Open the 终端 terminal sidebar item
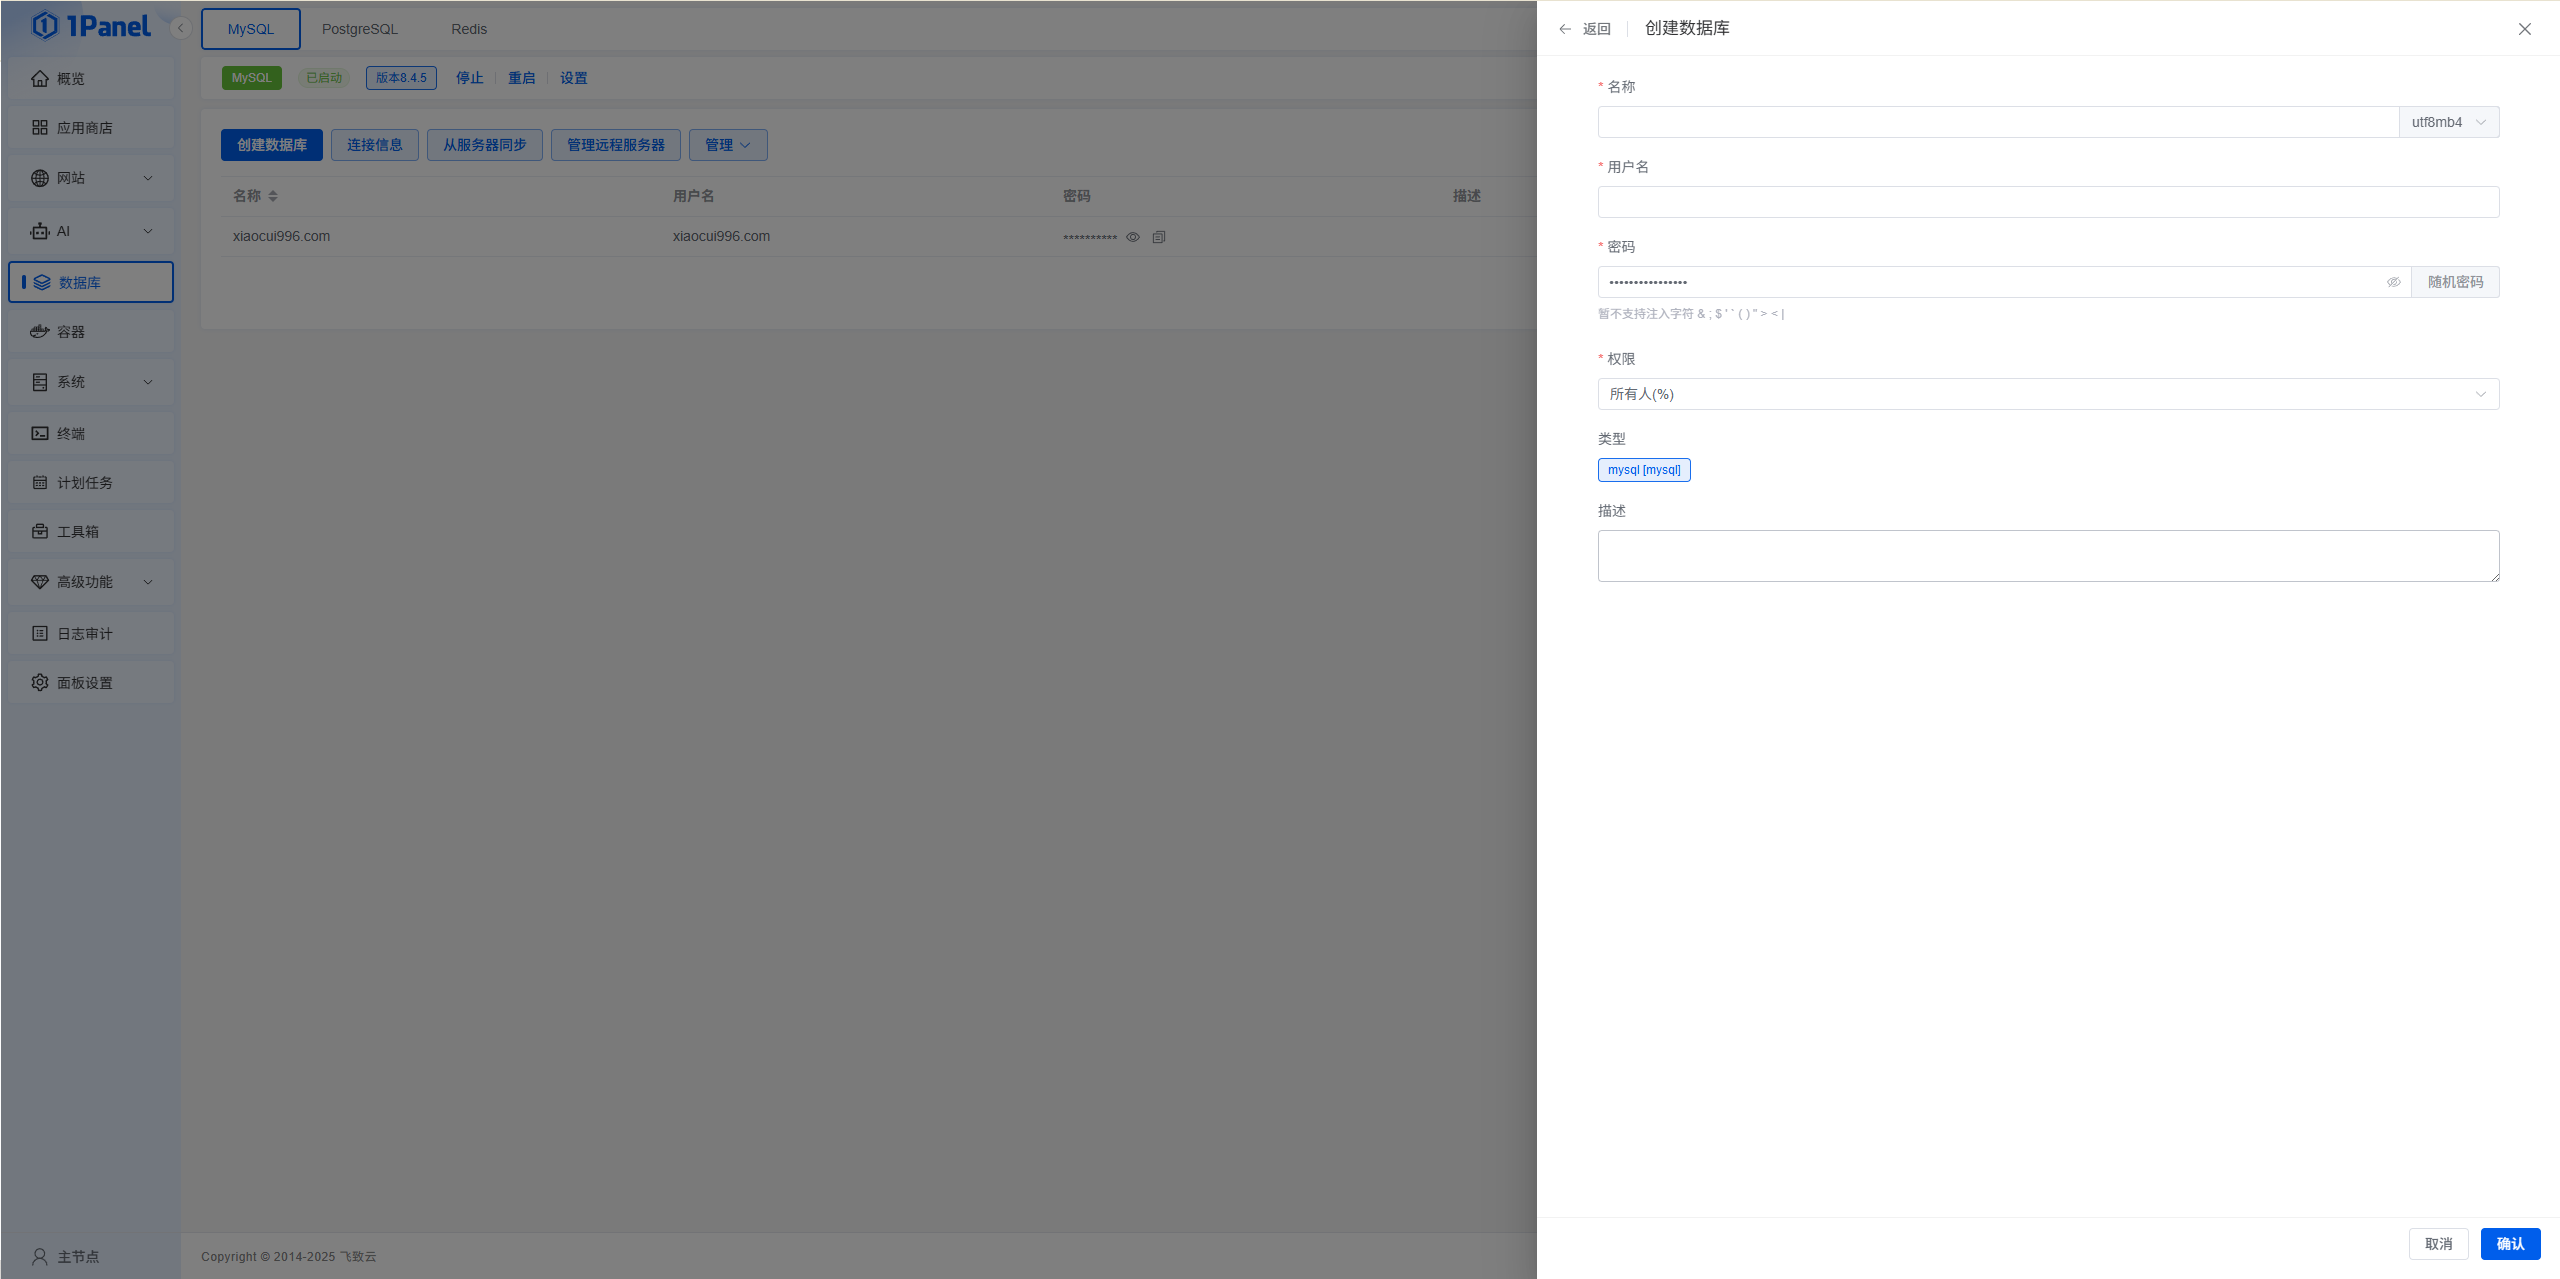This screenshot has width=2560, height=1279. pyautogui.click(x=70, y=433)
